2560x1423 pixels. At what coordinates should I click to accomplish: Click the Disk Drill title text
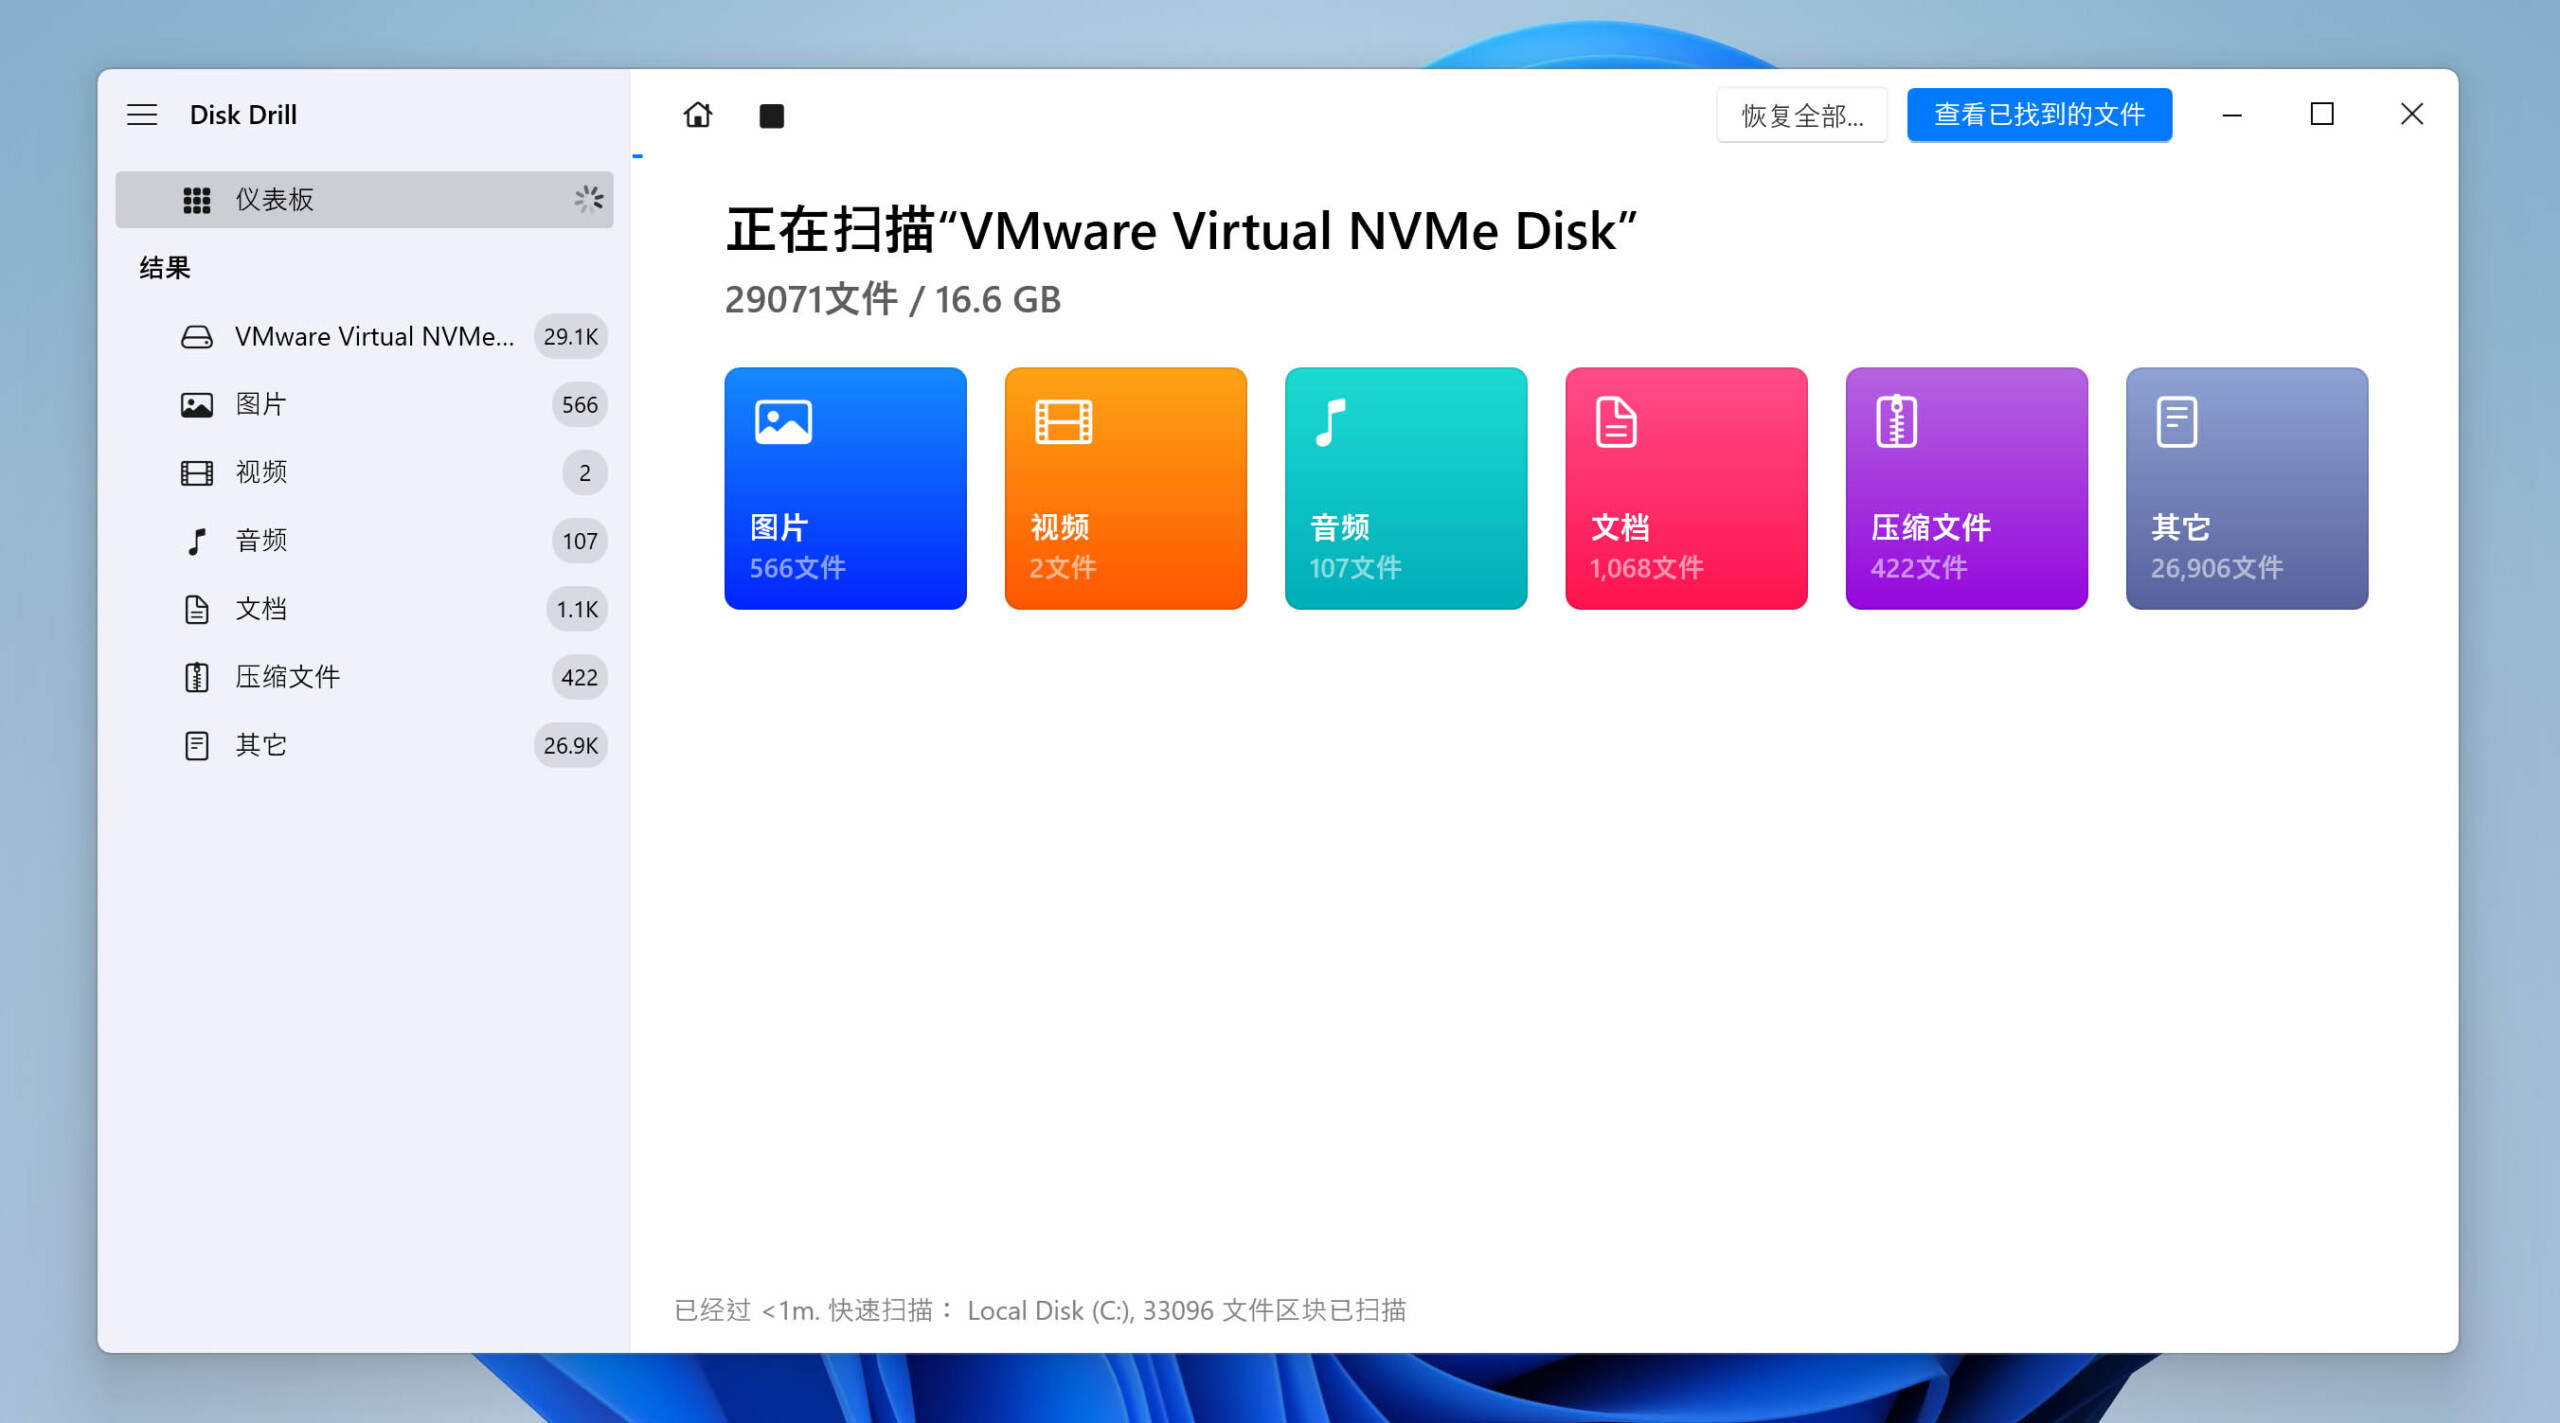243,115
